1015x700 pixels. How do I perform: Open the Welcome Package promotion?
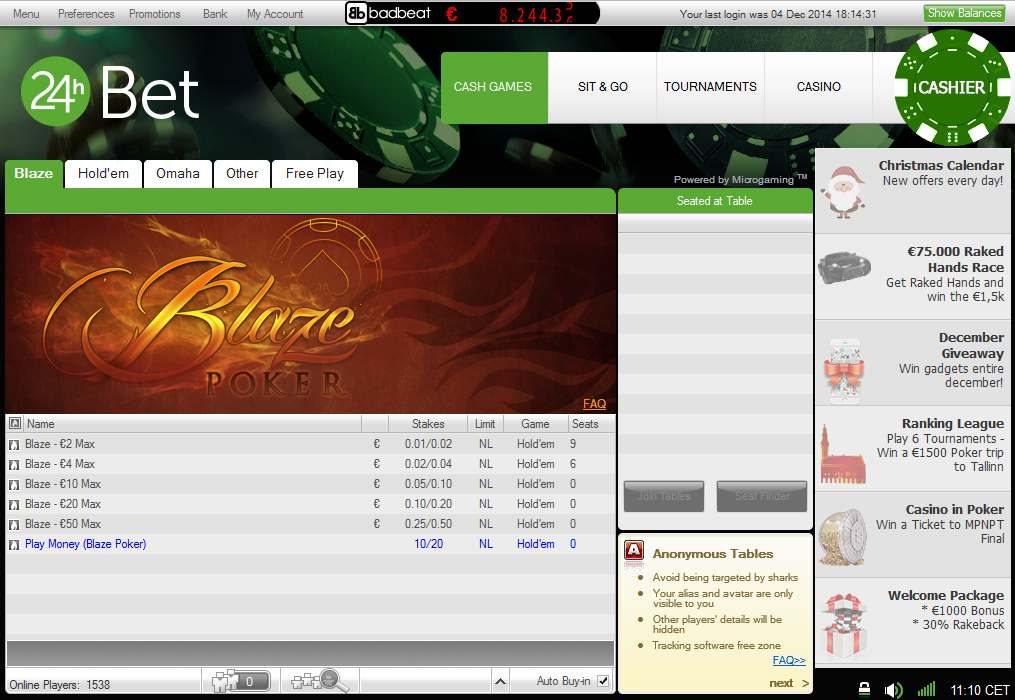tap(913, 621)
